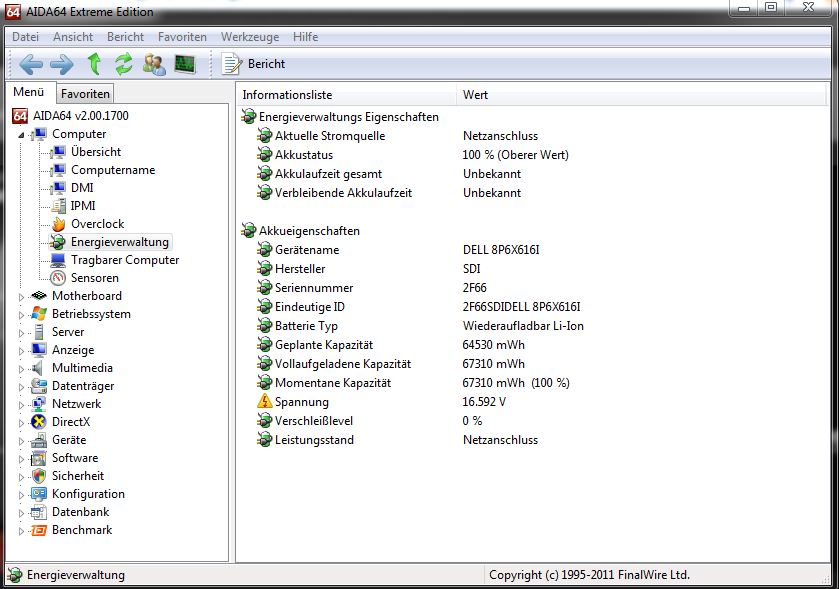Click the Bericht toolbar button label

[x=266, y=64]
